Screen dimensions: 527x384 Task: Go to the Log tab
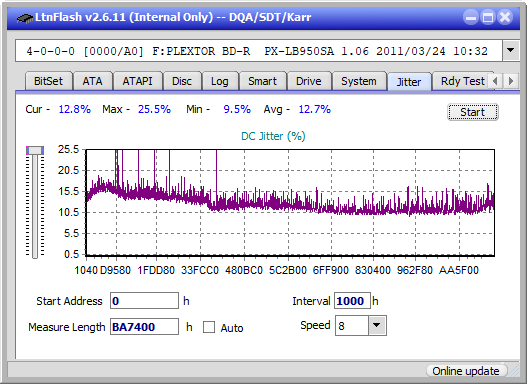(x=220, y=81)
